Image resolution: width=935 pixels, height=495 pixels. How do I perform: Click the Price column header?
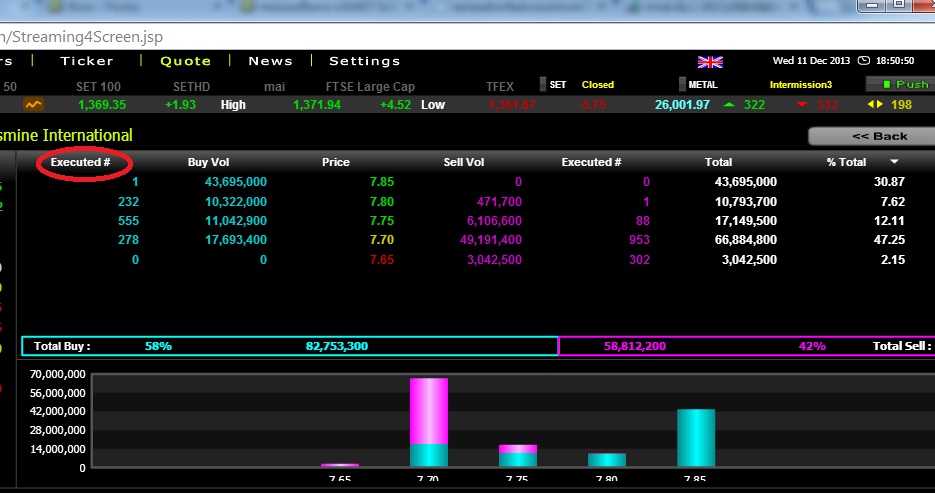pyautogui.click(x=336, y=162)
